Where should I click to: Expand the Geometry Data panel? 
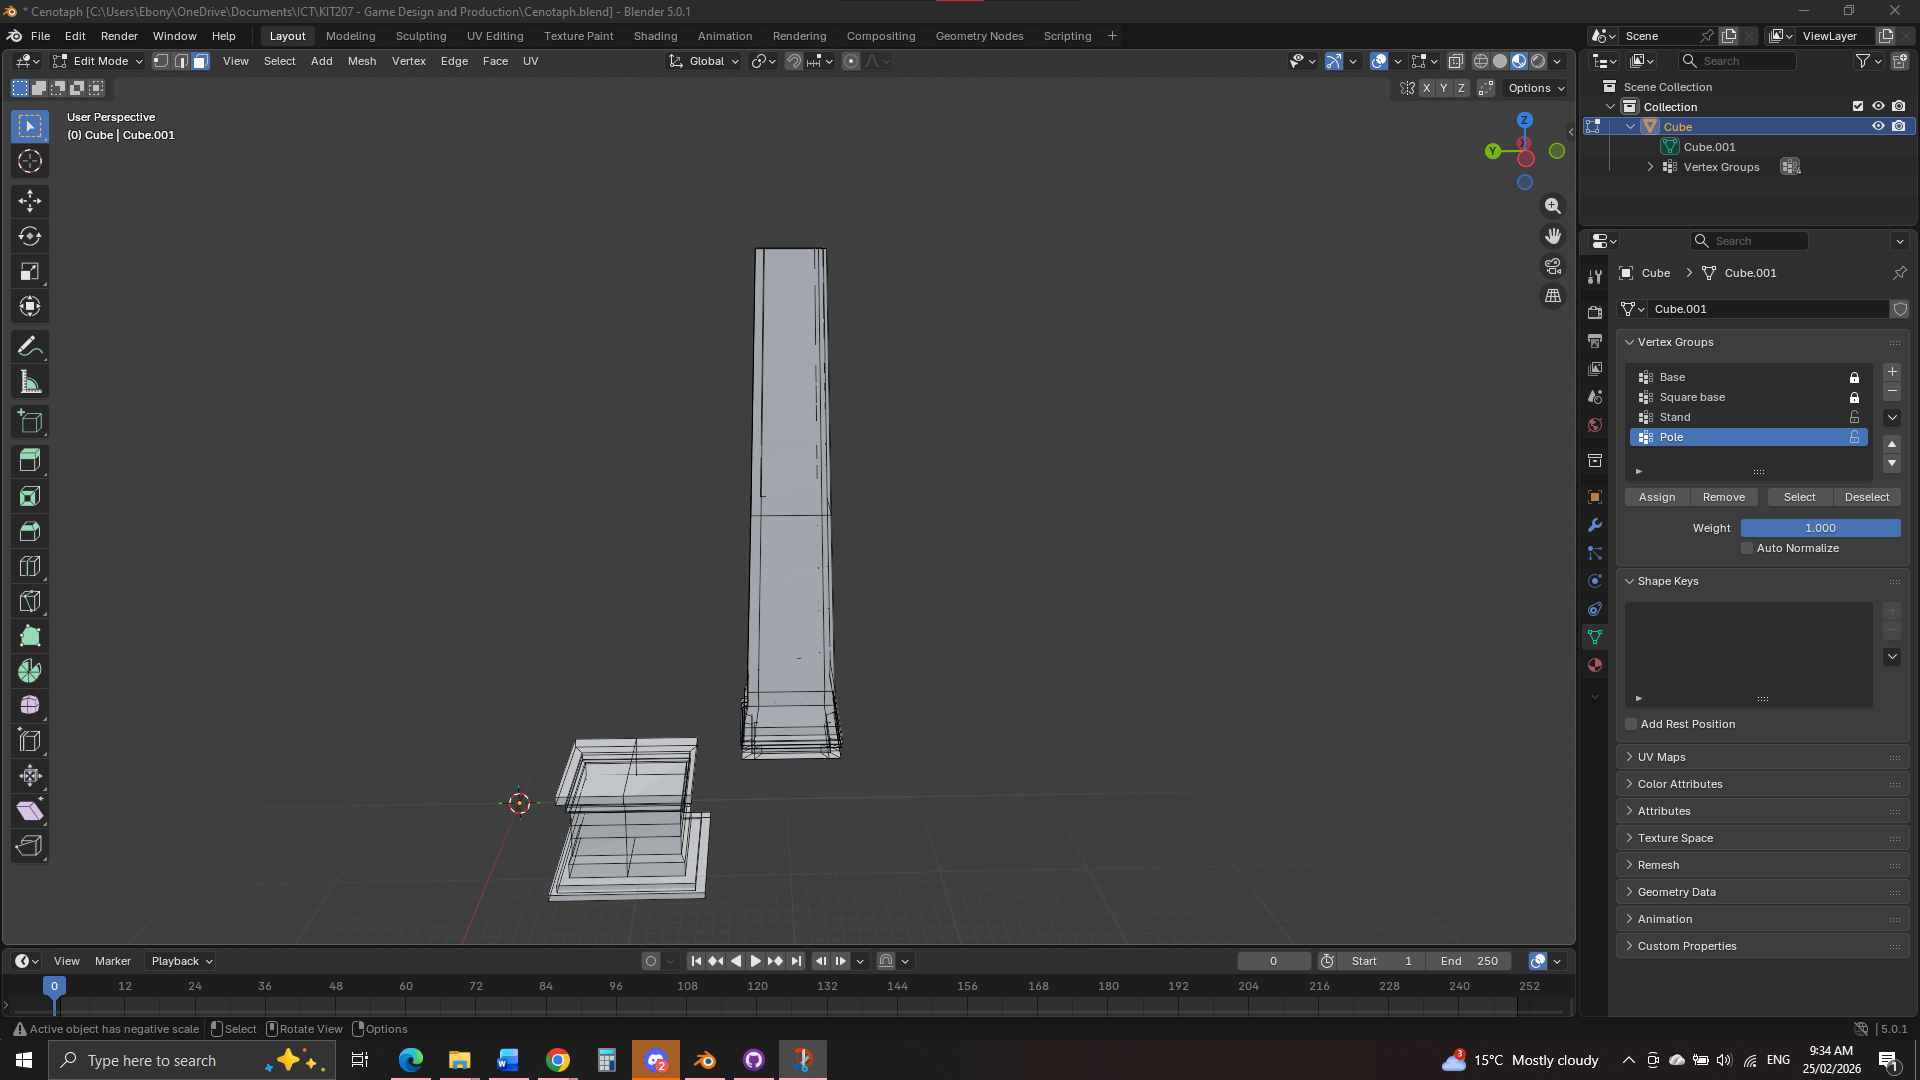coord(1676,892)
